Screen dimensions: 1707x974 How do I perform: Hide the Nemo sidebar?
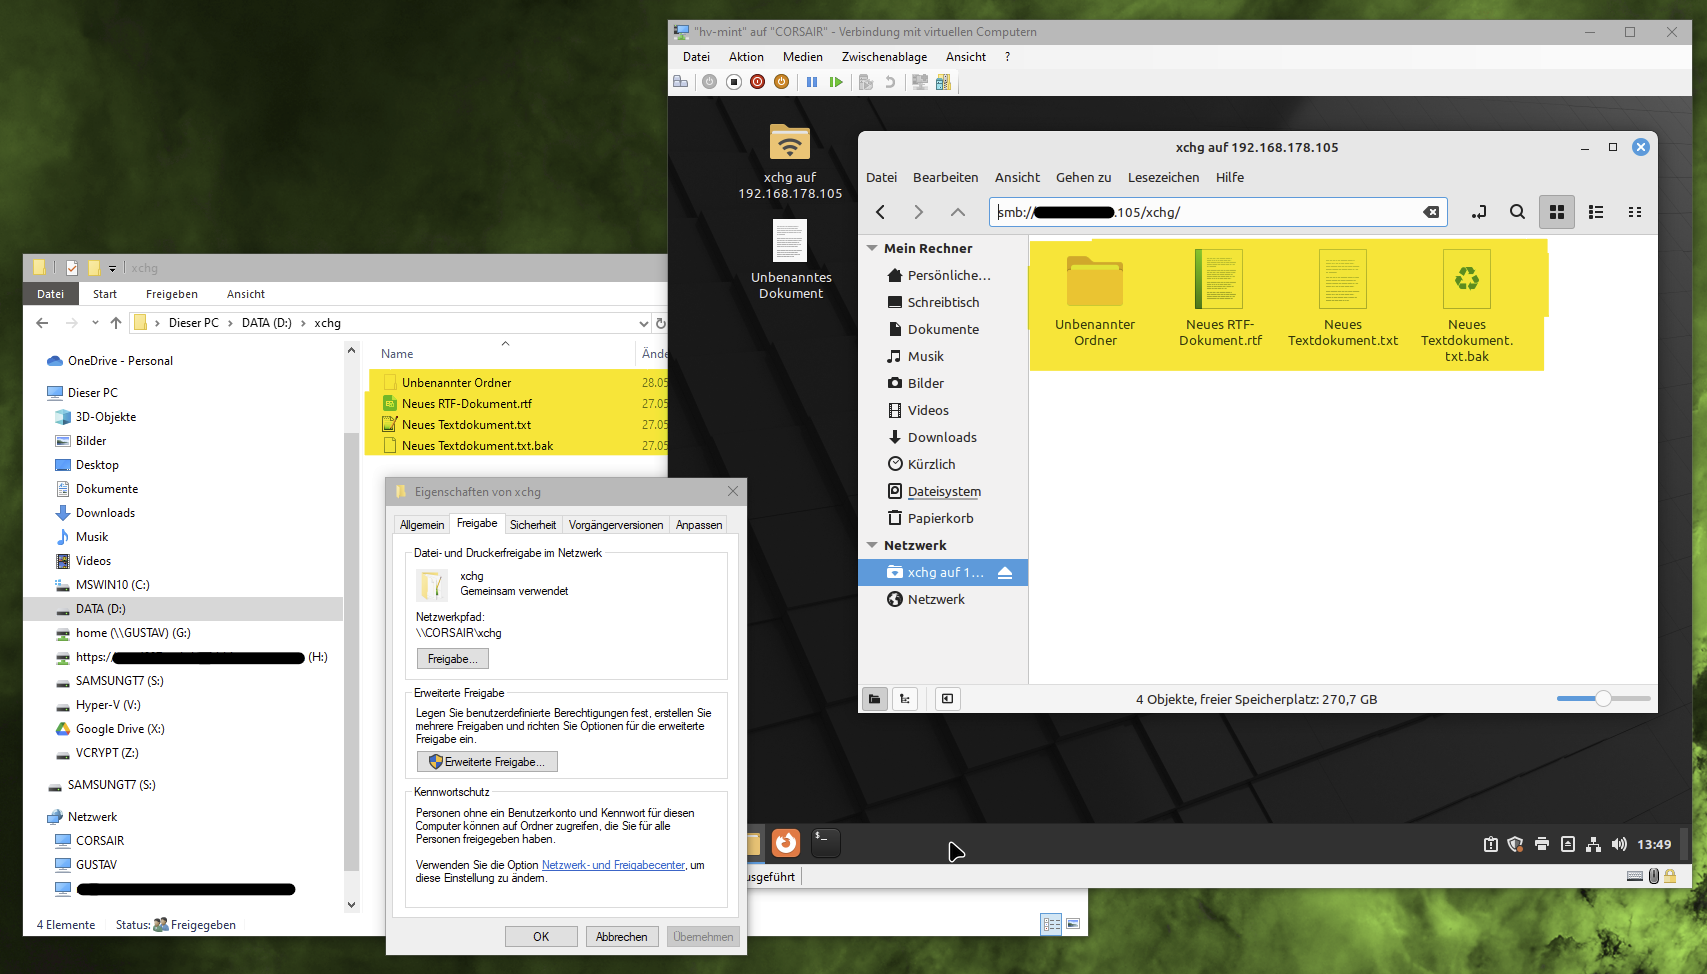(x=947, y=699)
